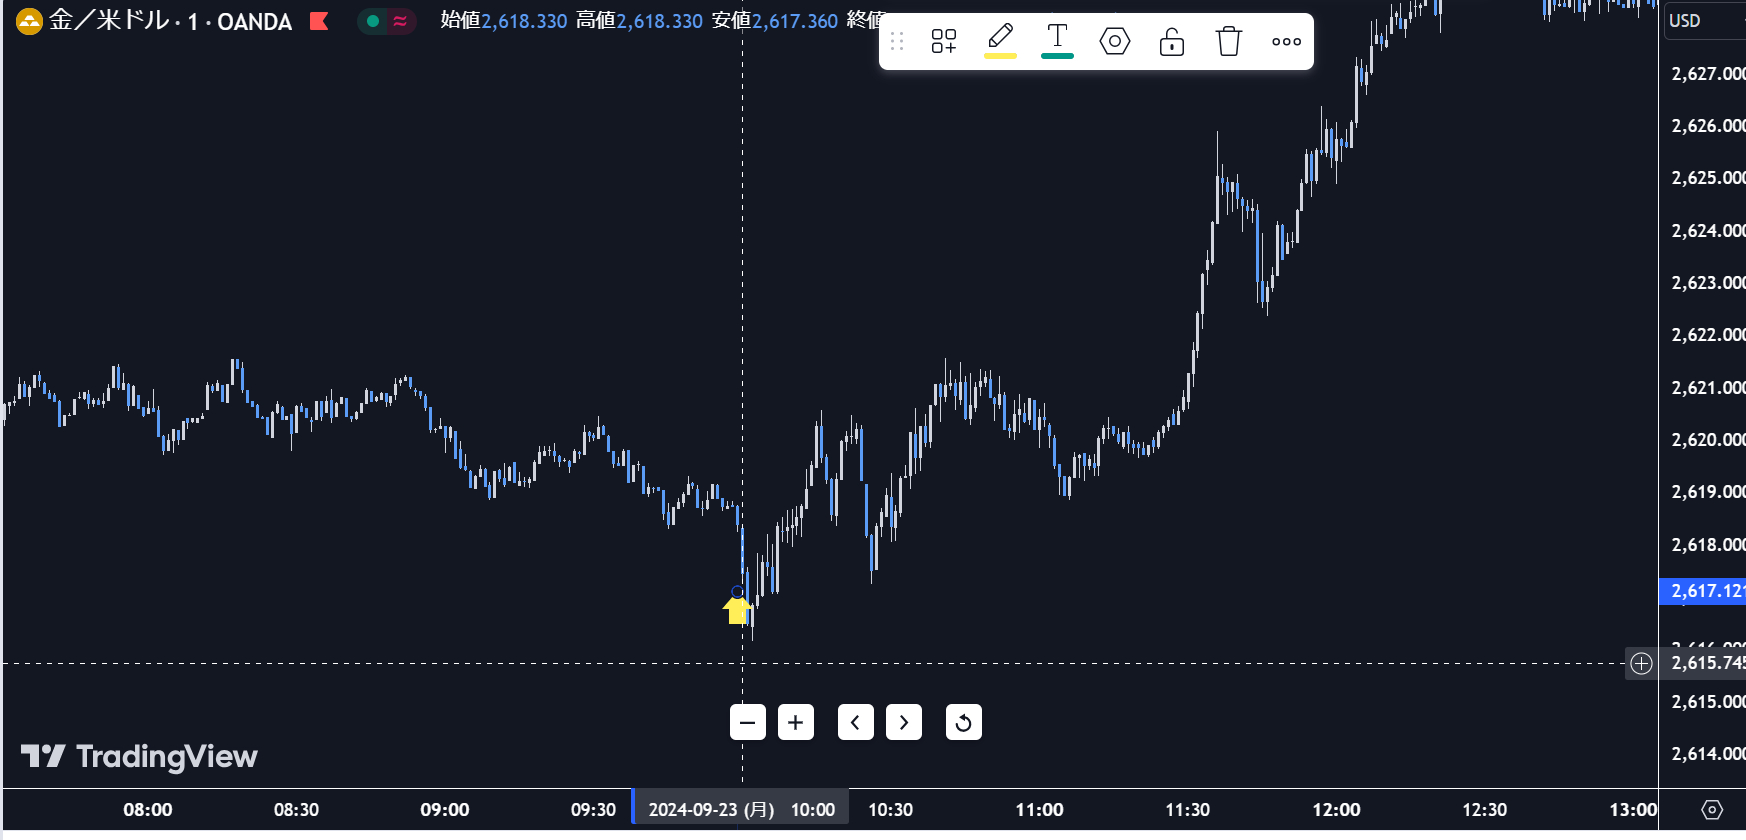Open the USD currency selector
Image resolution: width=1746 pixels, height=840 pixels.
tap(1704, 21)
